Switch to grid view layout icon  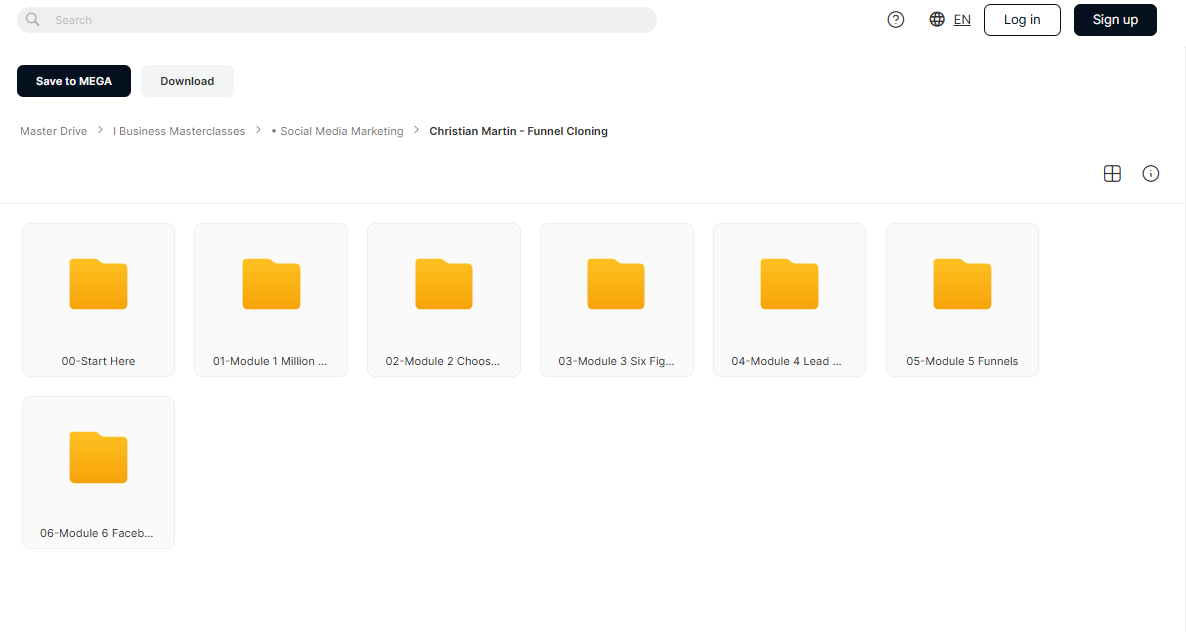point(1112,174)
